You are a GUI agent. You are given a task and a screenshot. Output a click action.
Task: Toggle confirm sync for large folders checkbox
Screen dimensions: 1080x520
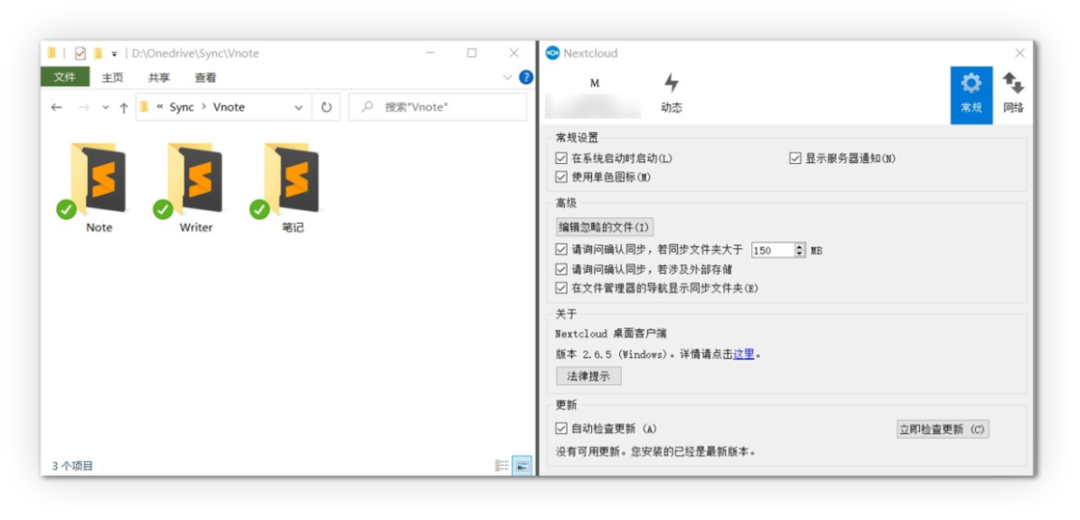[561, 250]
